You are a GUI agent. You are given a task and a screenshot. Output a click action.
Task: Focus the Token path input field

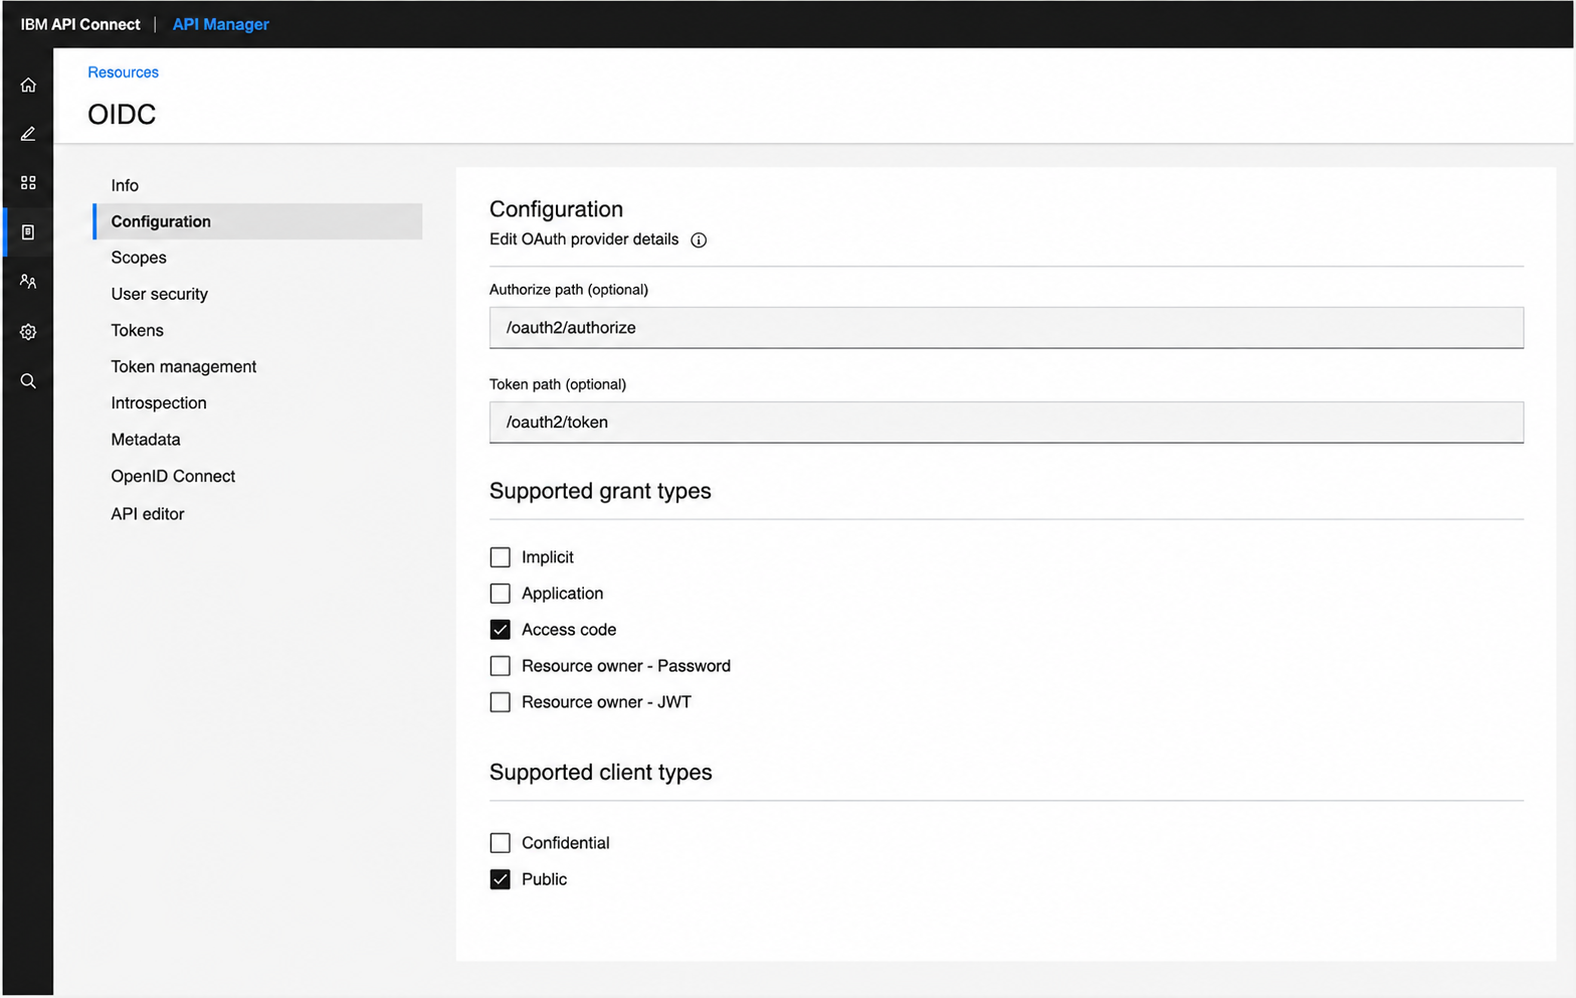pos(1006,422)
